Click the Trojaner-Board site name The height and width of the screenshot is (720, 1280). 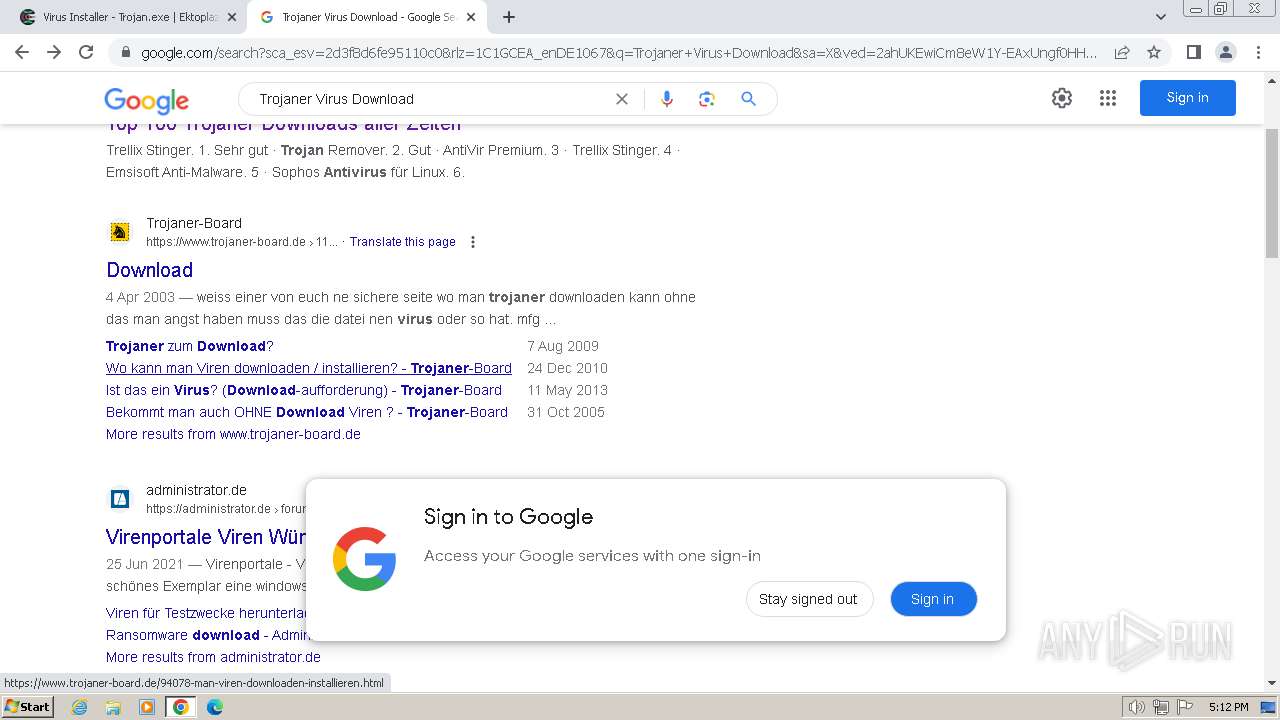[x=194, y=223]
